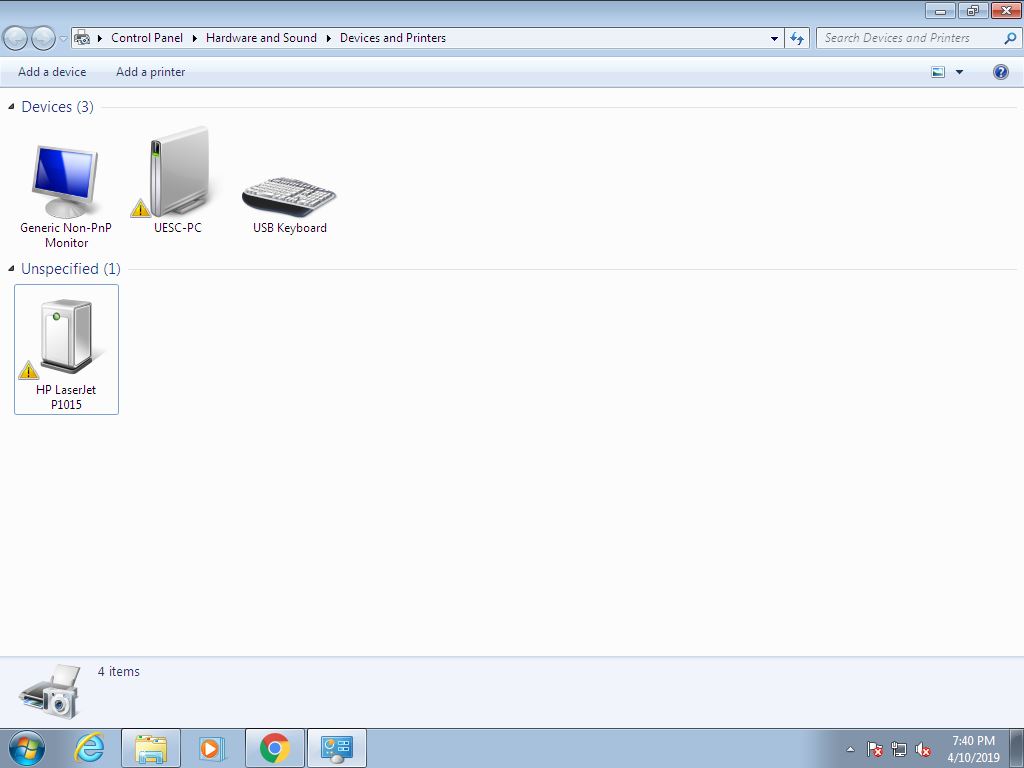Image resolution: width=1024 pixels, height=768 pixels.
Task: Click Devices and Printers breadcrumb
Action: (392, 38)
